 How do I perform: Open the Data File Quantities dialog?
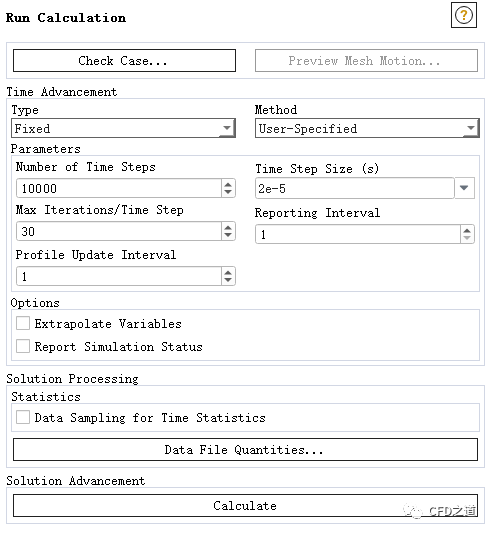[x=245, y=450]
